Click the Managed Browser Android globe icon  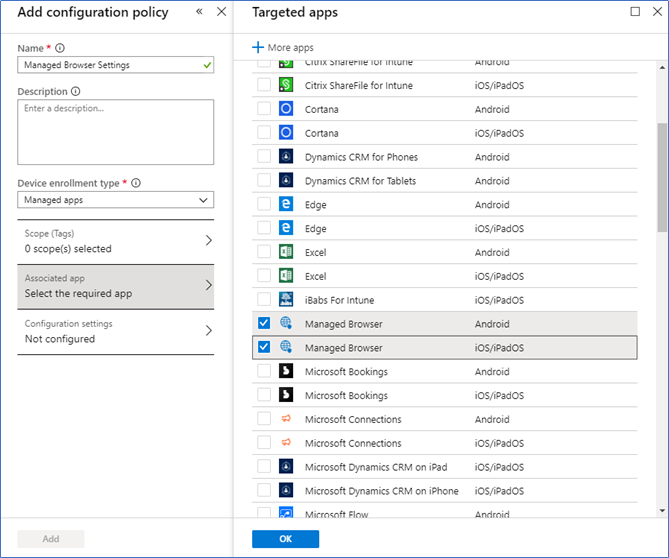[286, 323]
